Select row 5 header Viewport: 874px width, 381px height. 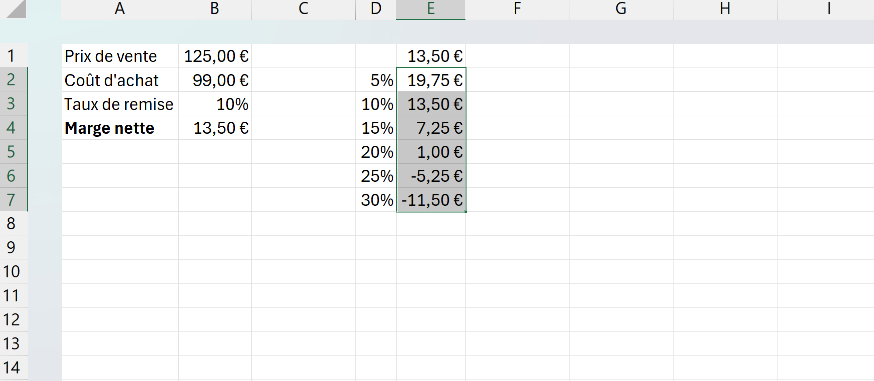click(x=13, y=152)
